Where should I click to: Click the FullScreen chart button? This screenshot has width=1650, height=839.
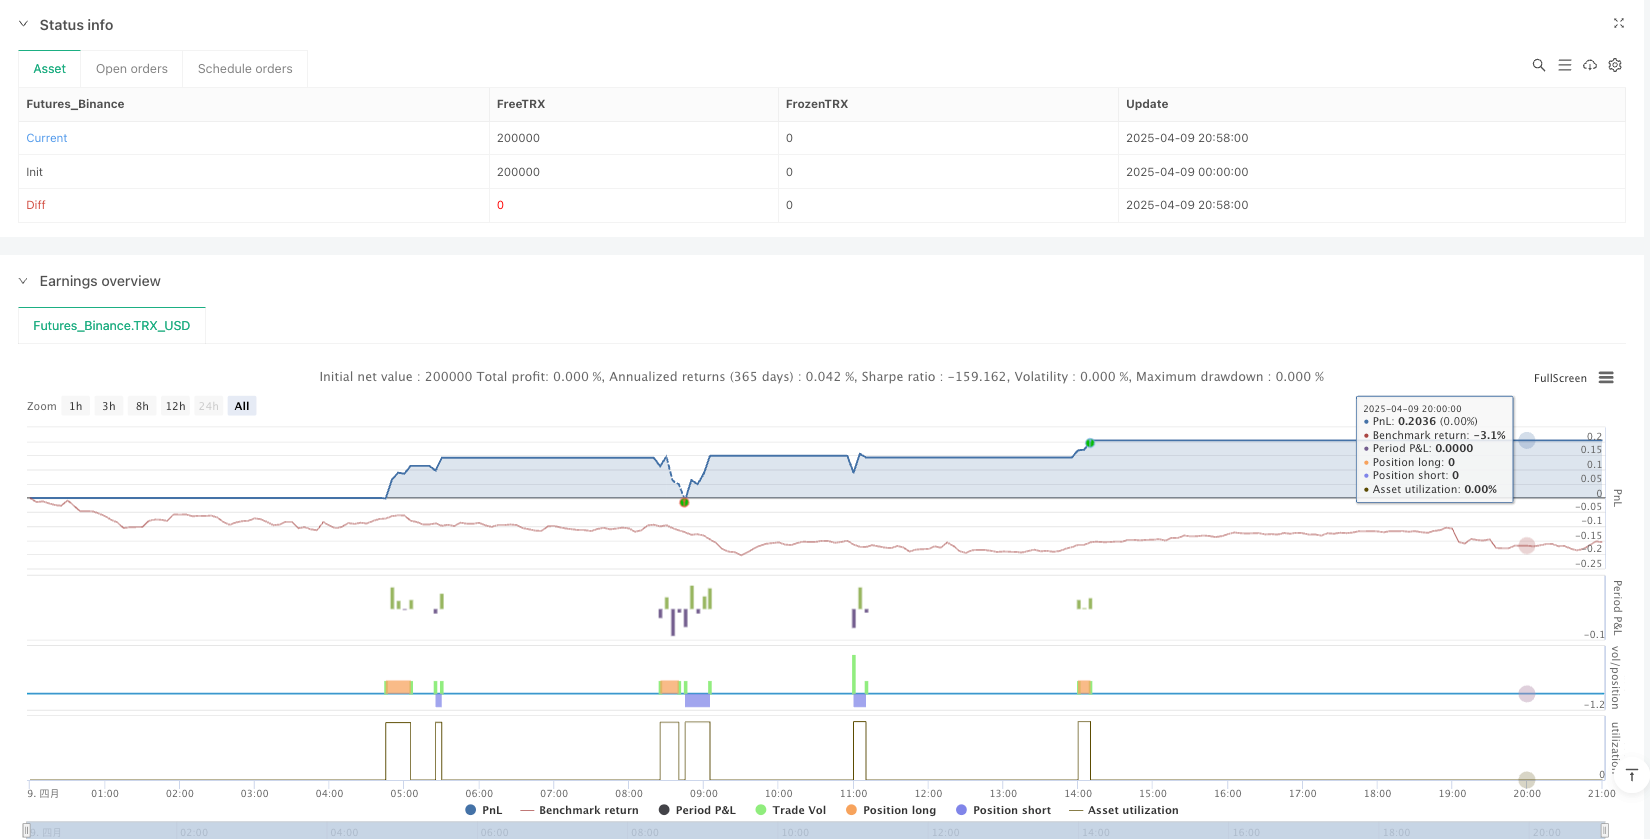point(1560,378)
